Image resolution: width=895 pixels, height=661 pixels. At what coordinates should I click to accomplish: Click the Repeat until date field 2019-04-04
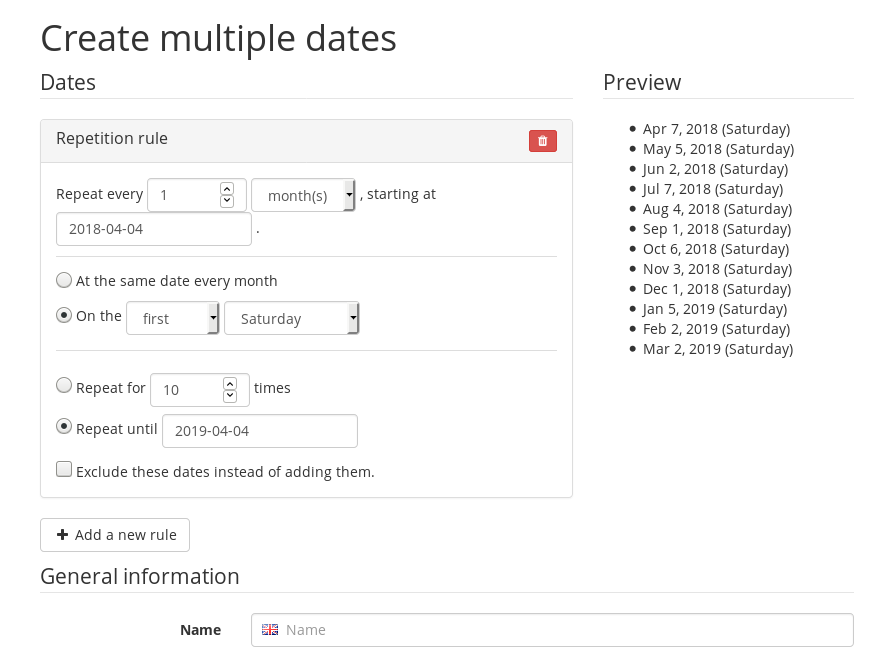259,431
